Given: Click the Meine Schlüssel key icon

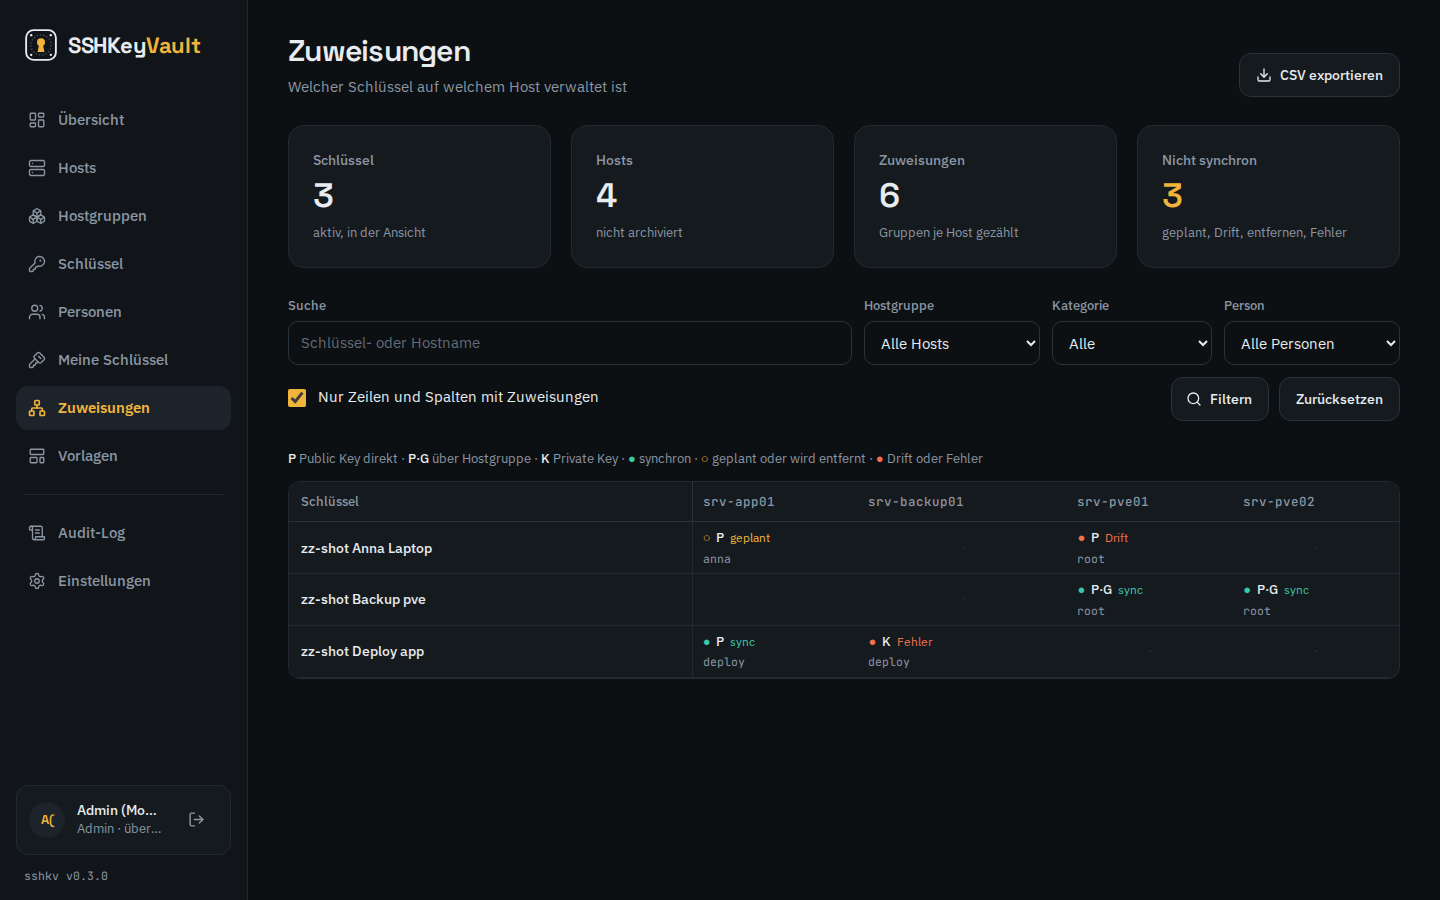Looking at the screenshot, I should [x=37, y=360].
